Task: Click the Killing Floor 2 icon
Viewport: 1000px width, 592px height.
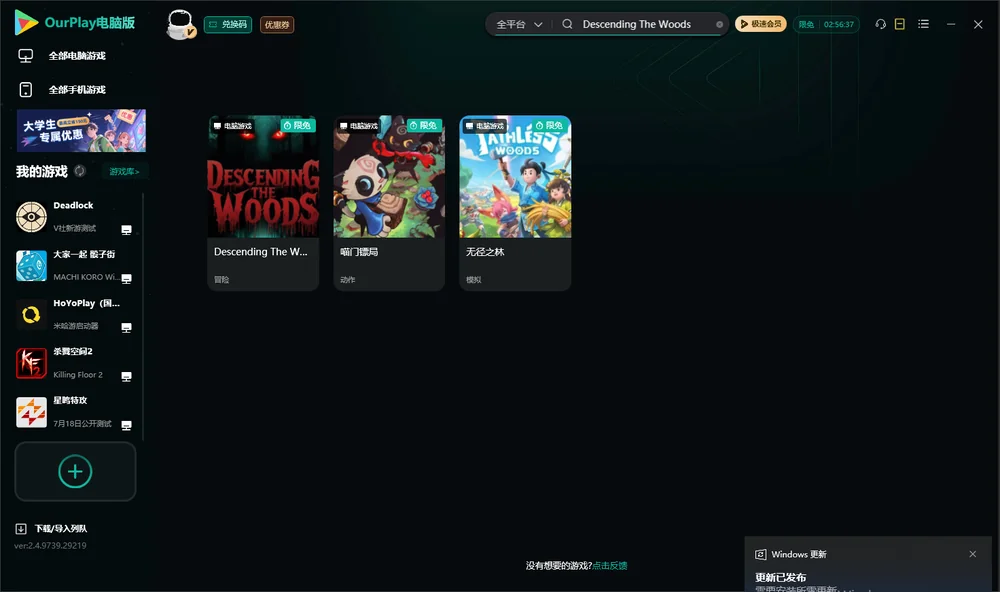Action: point(31,363)
